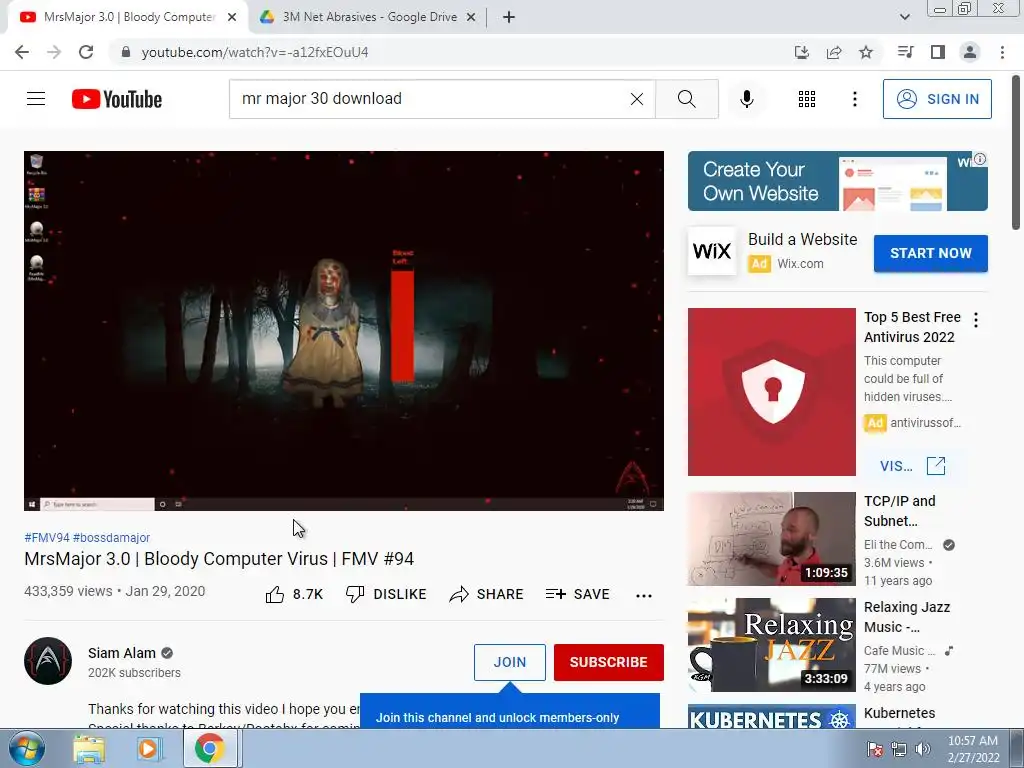Click the JOIN button
The image size is (1024, 768).
509,662
